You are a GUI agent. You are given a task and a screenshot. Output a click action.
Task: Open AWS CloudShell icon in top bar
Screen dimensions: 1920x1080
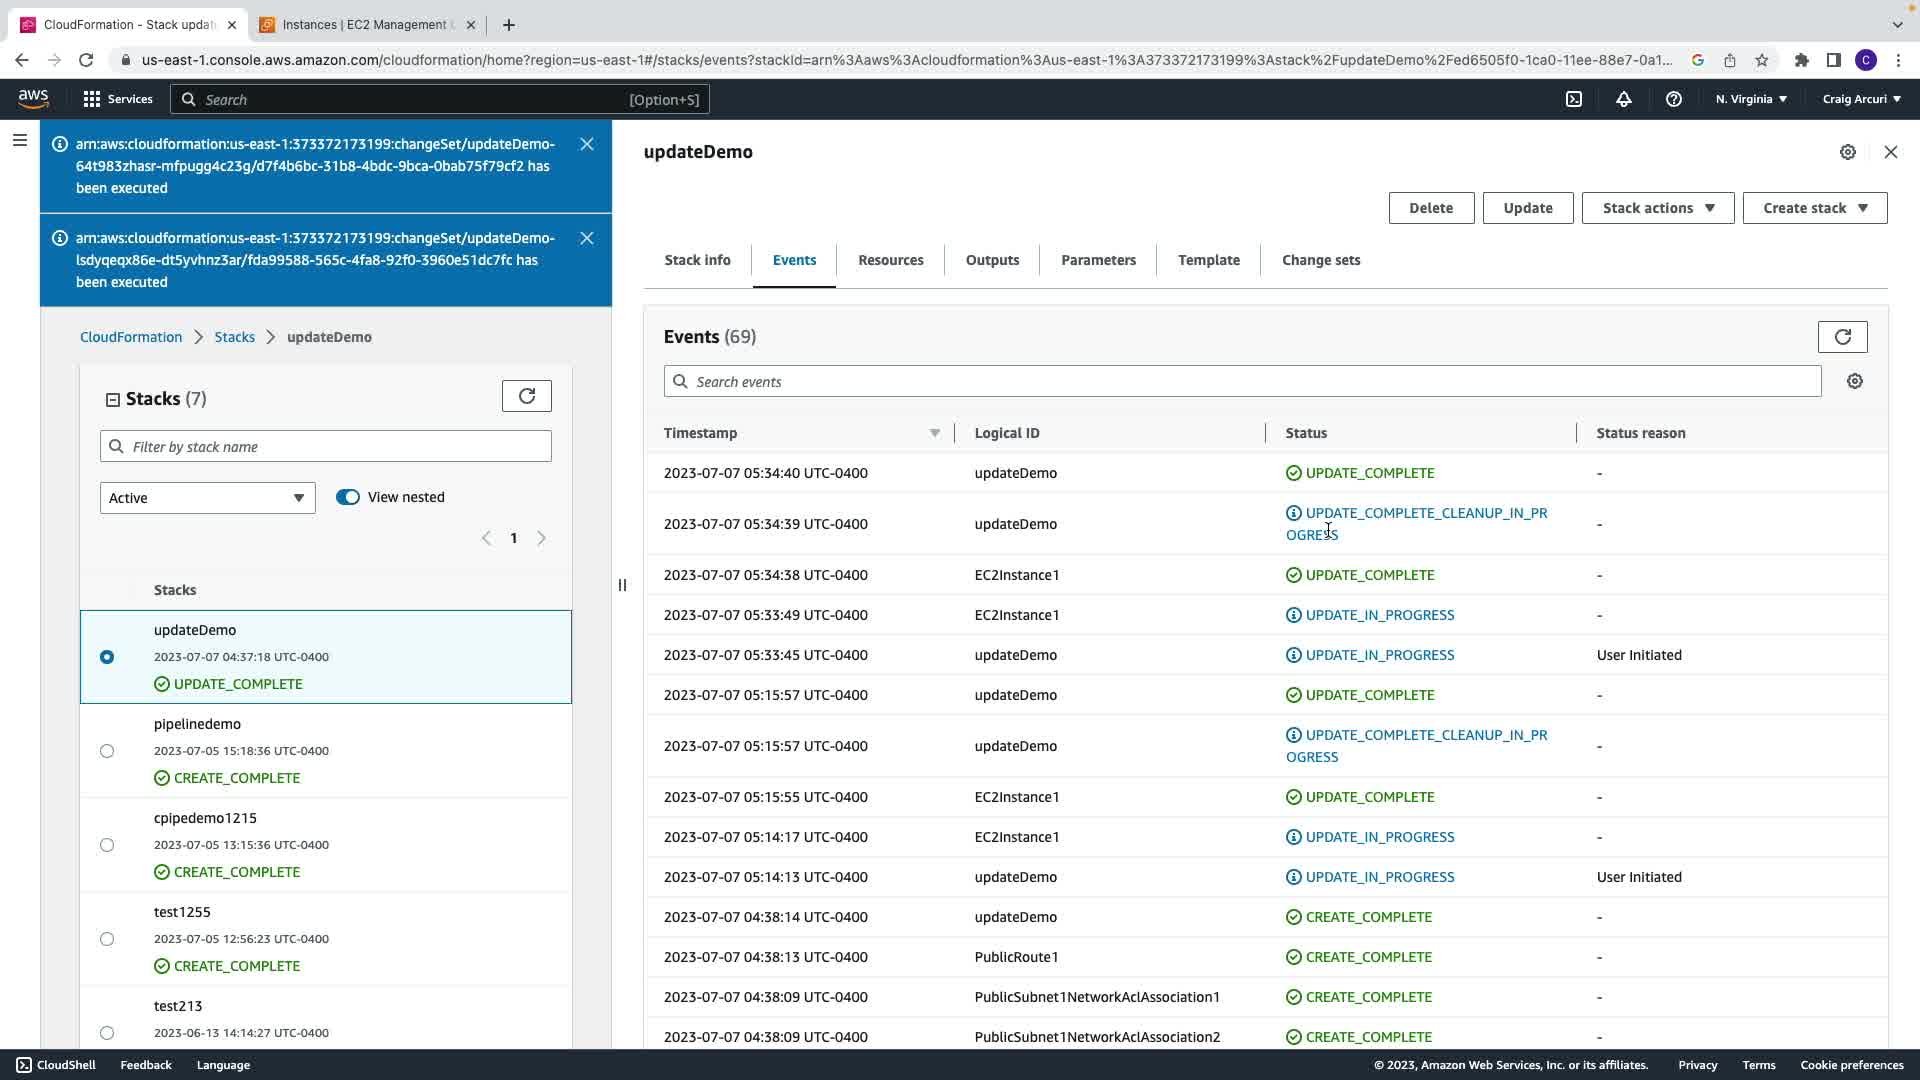(x=1574, y=99)
